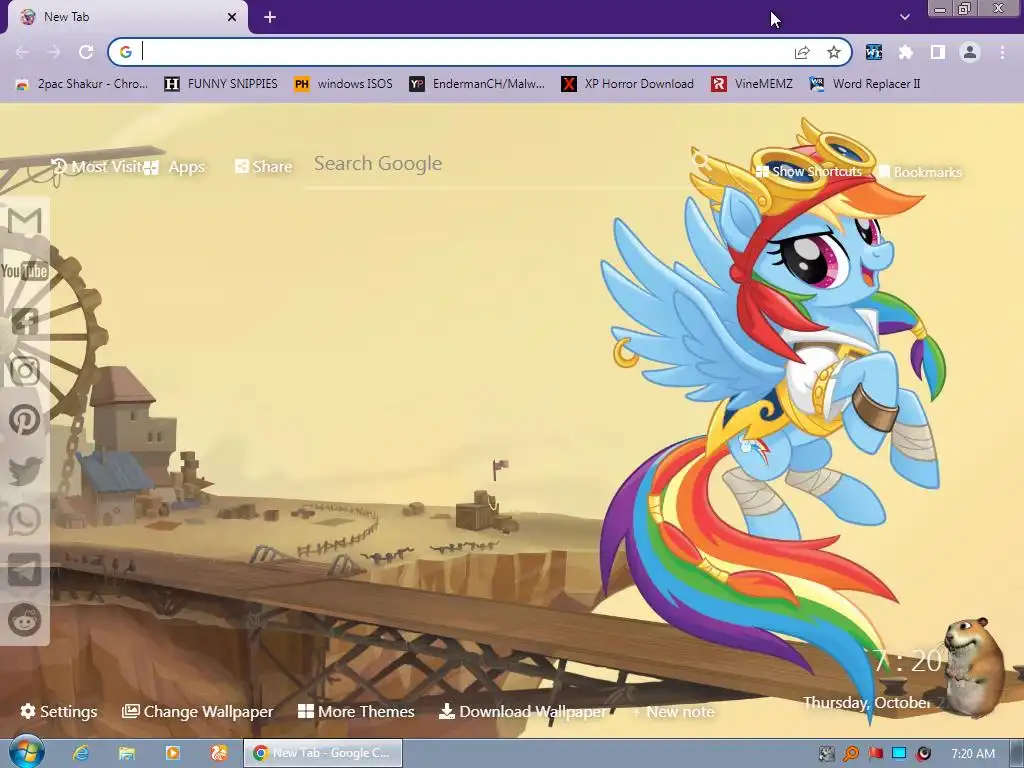Open Most Visited sites list
The image size is (1024, 768).
pos(97,167)
